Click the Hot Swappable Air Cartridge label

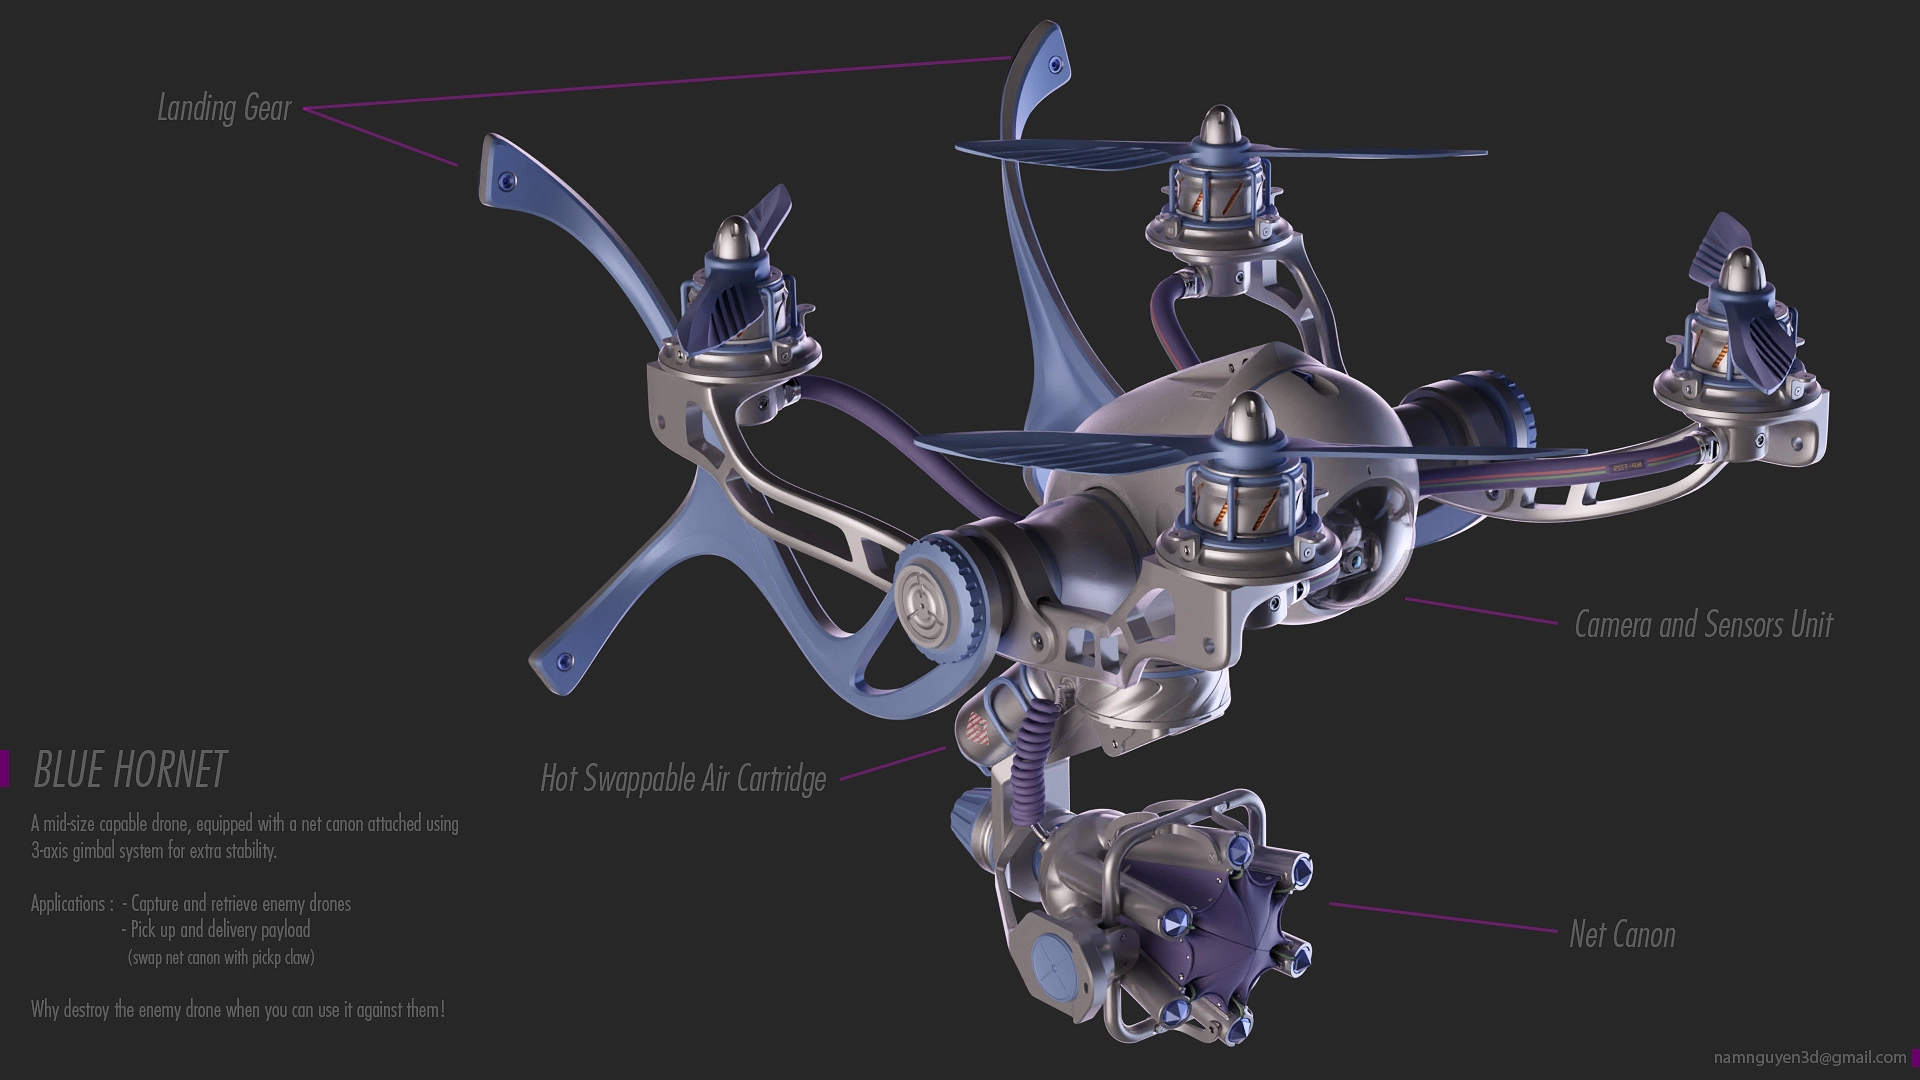[x=683, y=778]
